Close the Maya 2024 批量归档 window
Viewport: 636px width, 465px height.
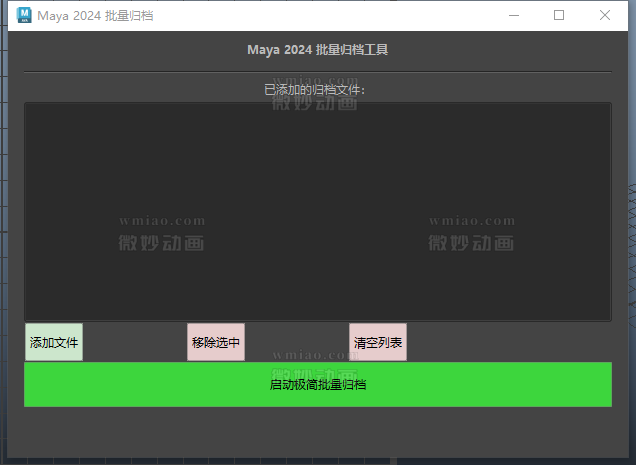click(x=605, y=15)
